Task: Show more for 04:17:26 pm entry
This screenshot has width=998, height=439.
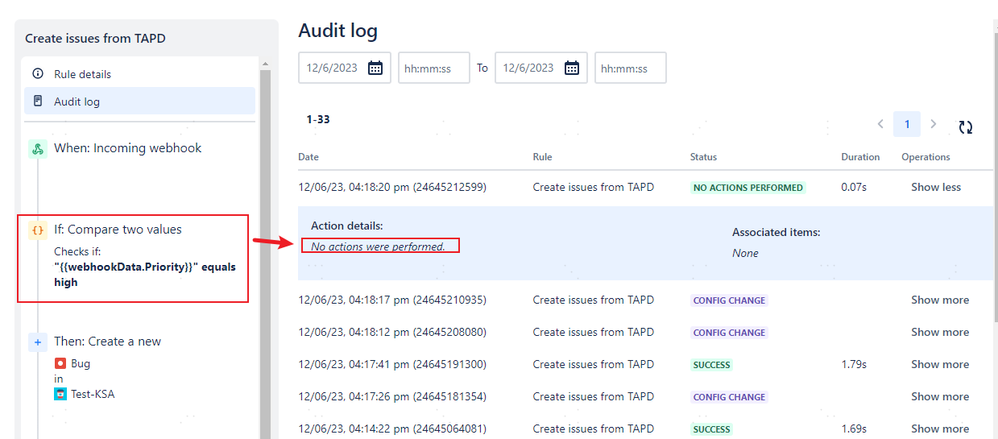Action: pos(940,396)
